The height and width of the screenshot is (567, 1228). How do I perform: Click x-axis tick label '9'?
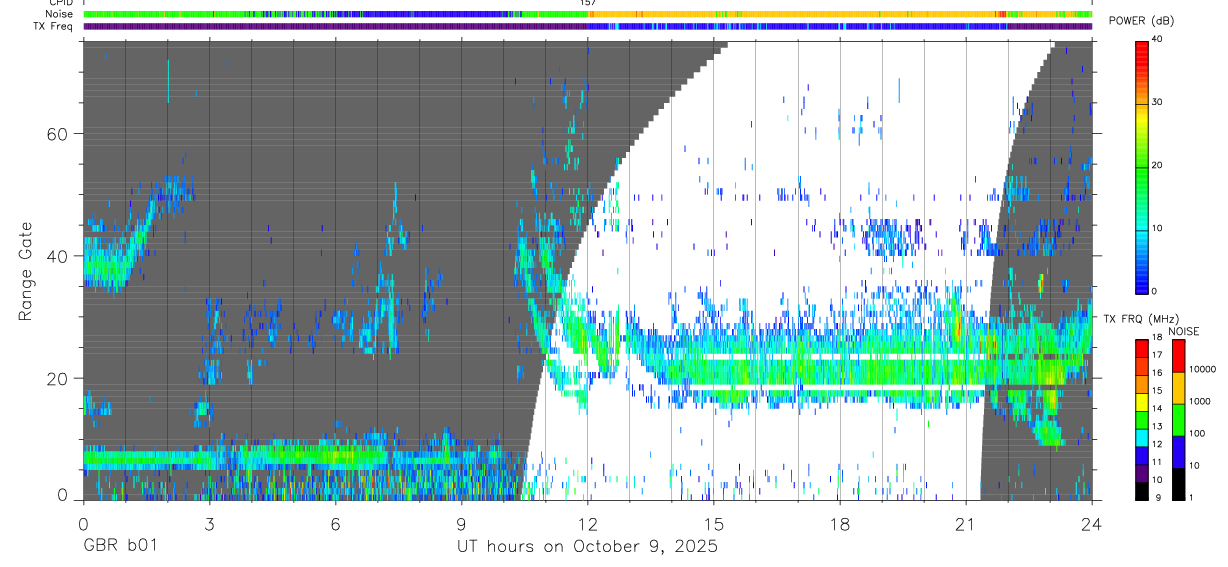(461, 524)
